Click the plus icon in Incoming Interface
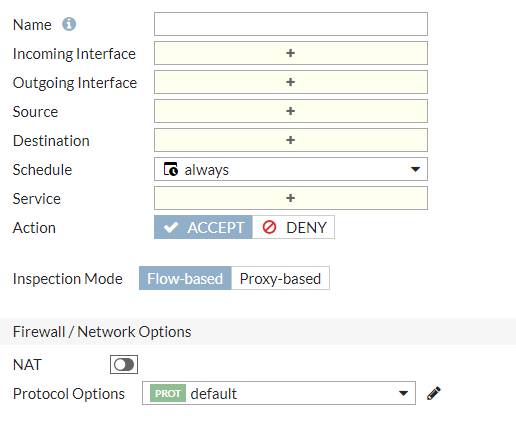 point(290,53)
